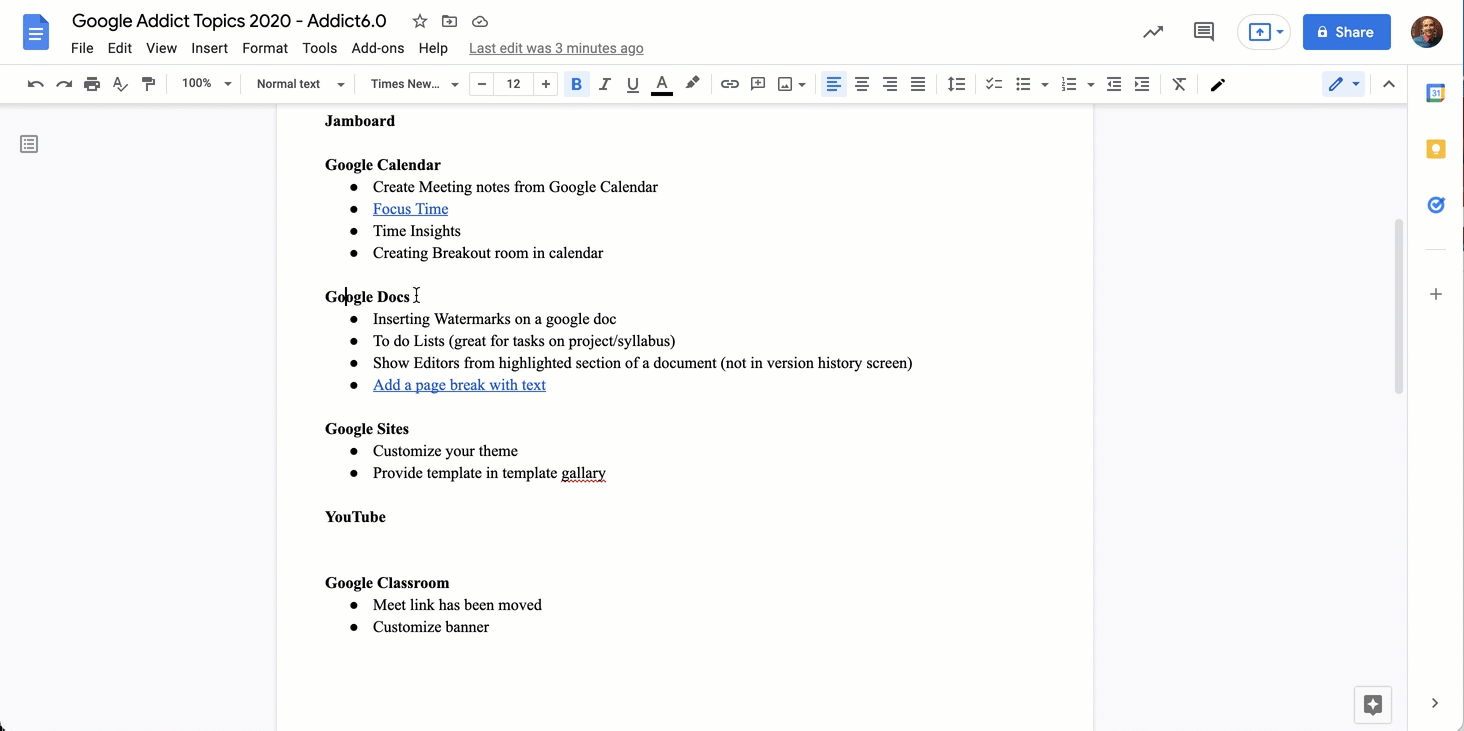Click the Insert link icon
Image resolution: width=1464 pixels, height=731 pixels.
tap(730, 84)
